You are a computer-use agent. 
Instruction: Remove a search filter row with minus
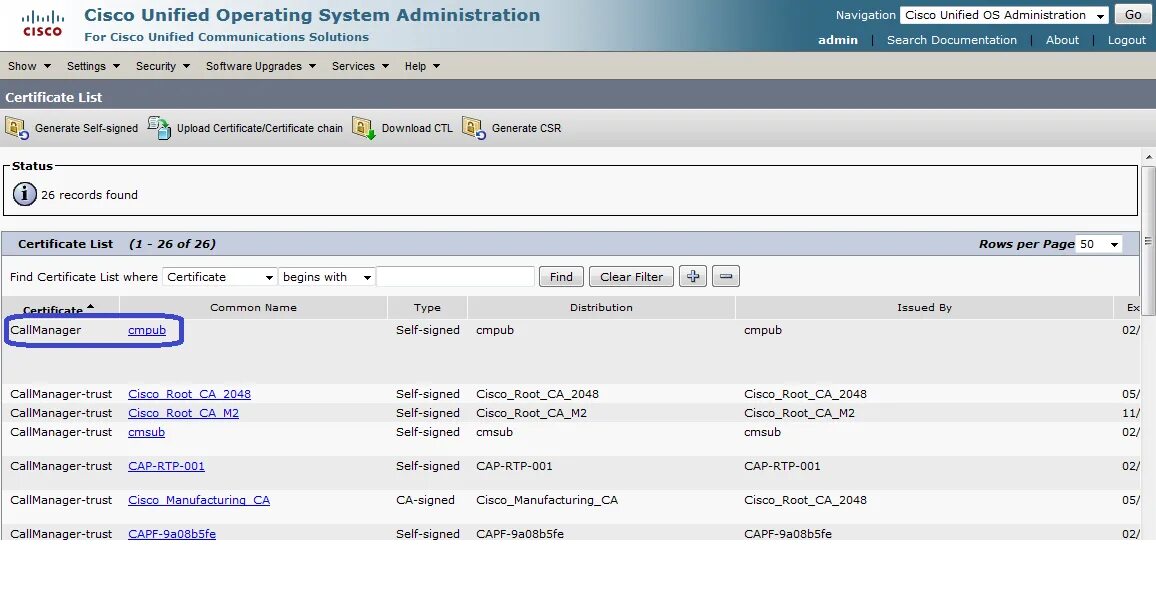click(725, 277)
